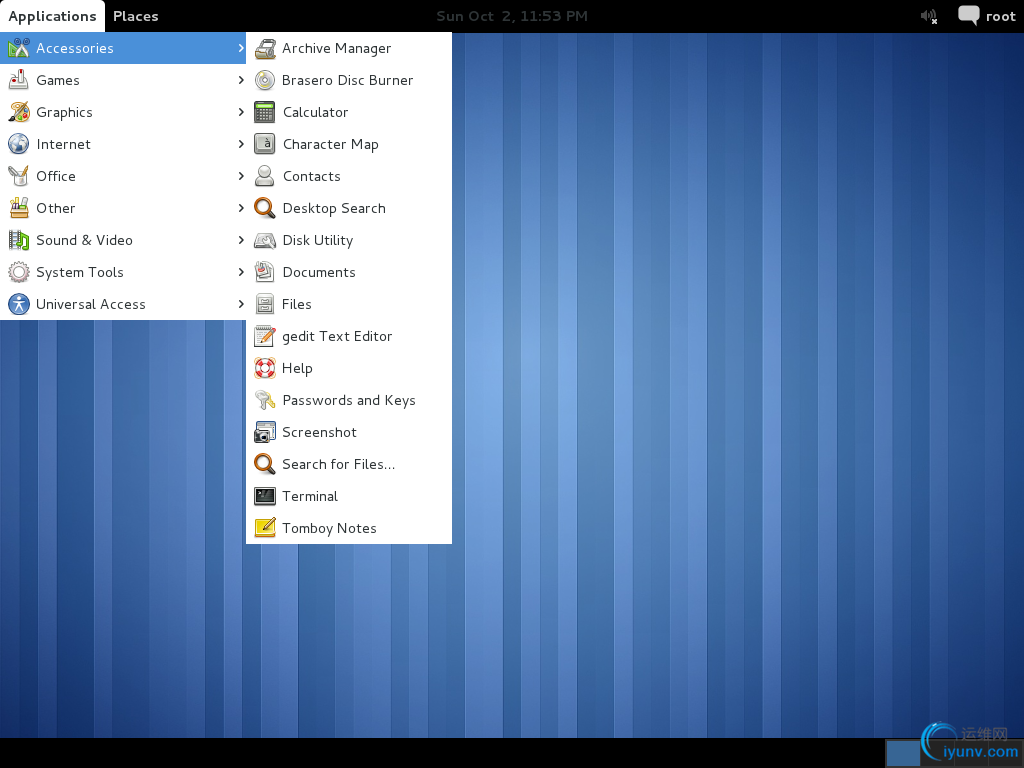This screenshot has width=1024, height=768.
Task: Click the muted volume icon in top bar
Action: [929, 16]
